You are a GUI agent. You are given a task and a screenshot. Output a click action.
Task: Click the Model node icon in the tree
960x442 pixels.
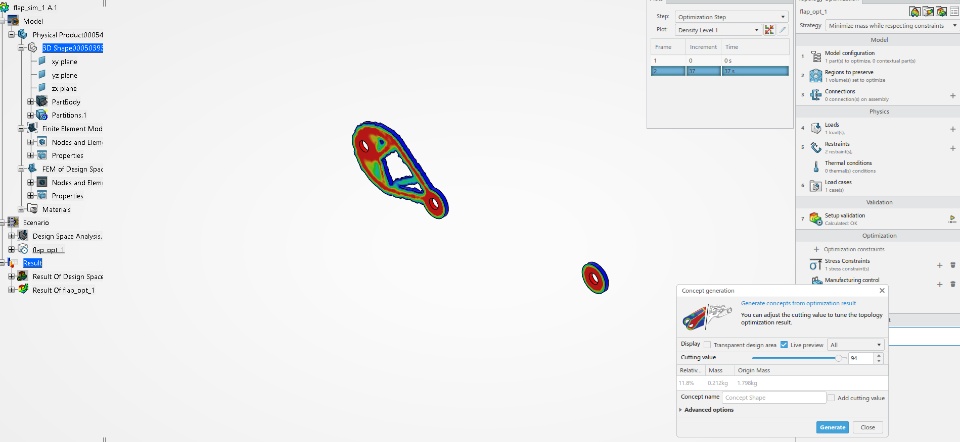tap(13, 21)
